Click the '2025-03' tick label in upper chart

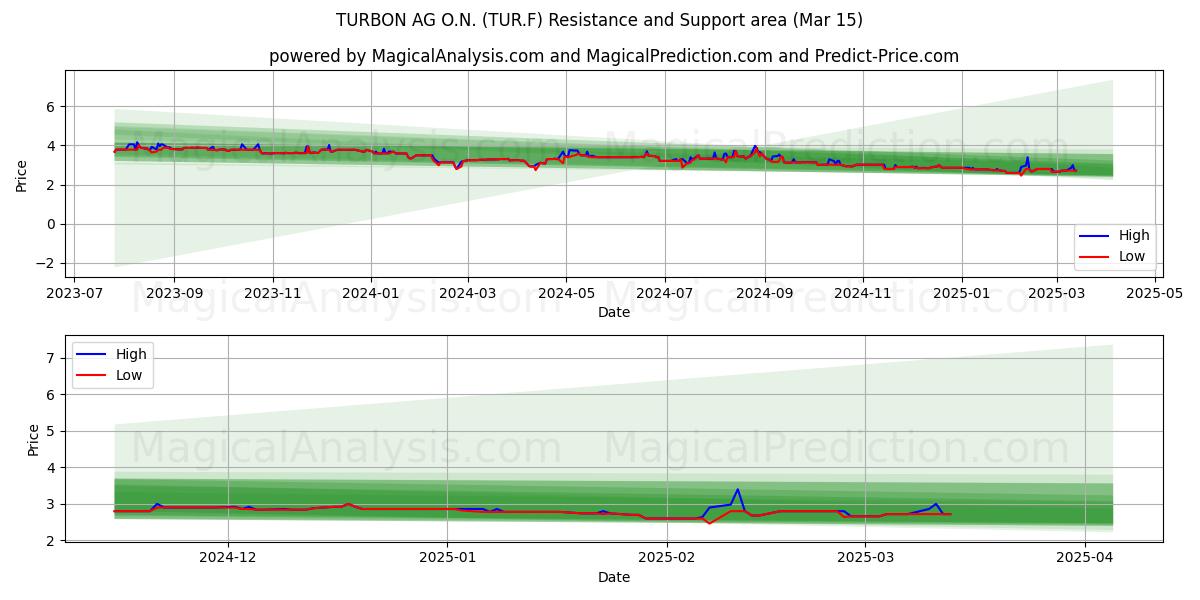coord(1057,294)
